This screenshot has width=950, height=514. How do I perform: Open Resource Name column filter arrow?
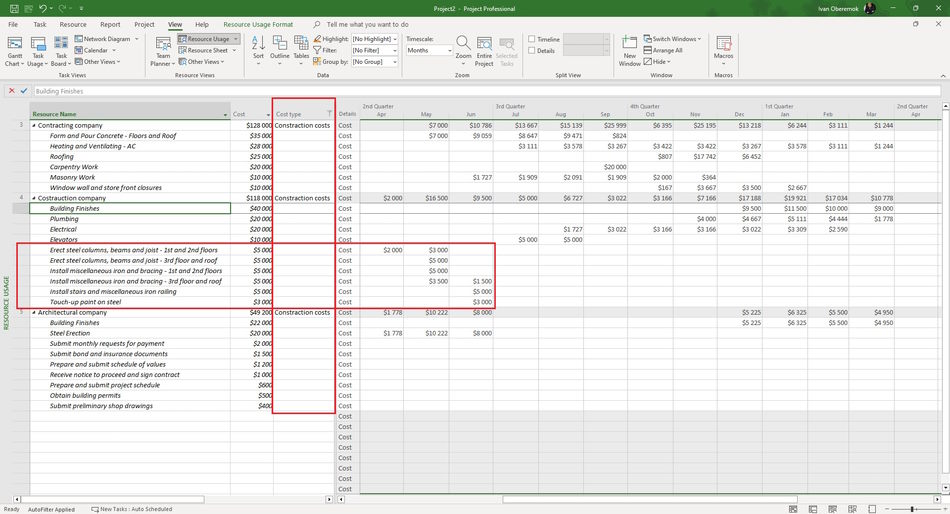(x=225, y=115)
